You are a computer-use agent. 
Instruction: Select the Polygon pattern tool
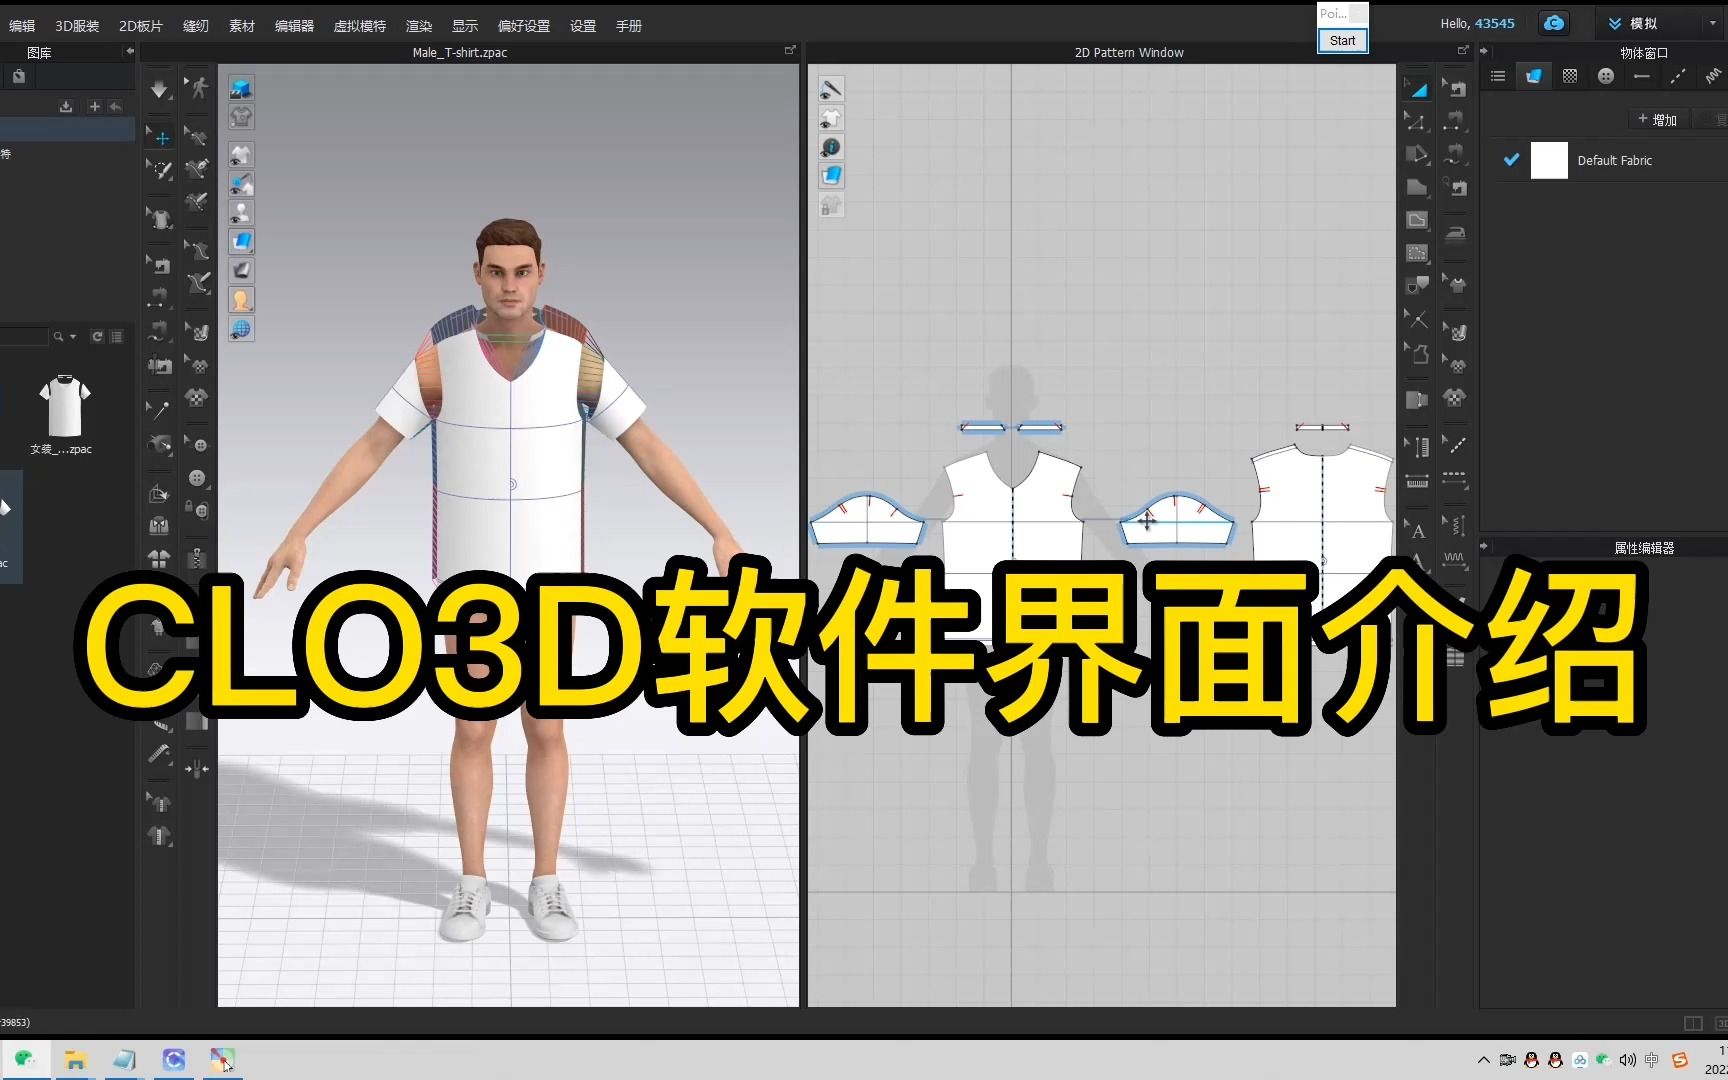coord(1417,187)
